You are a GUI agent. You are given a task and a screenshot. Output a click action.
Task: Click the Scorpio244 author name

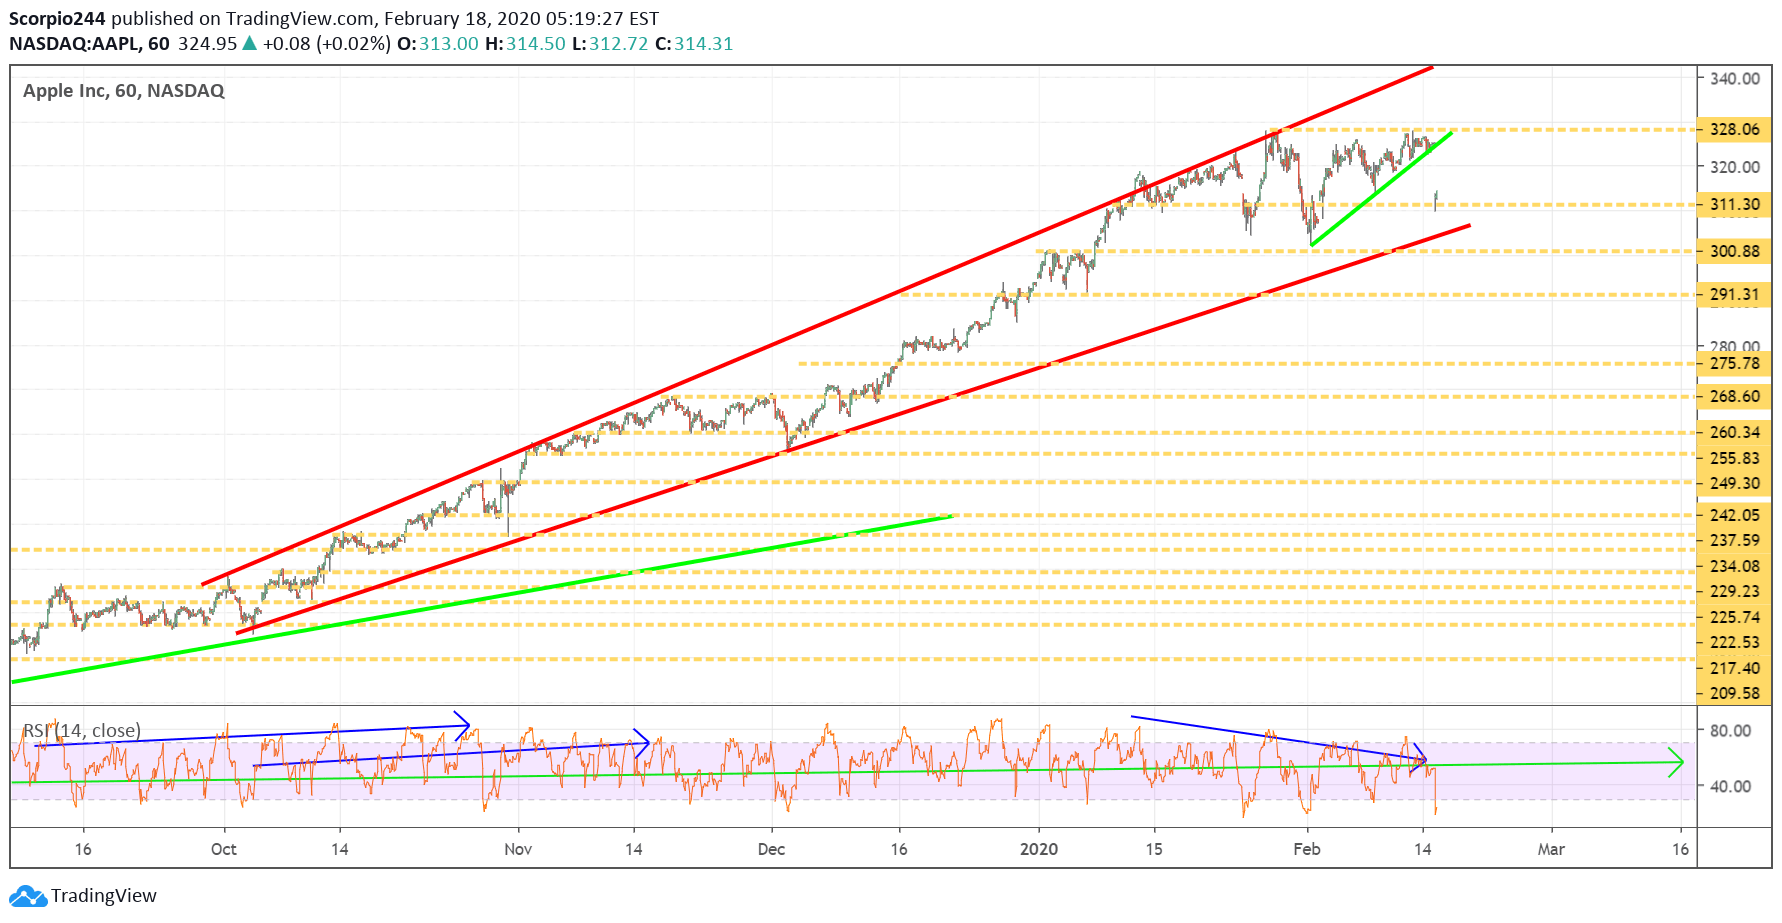57,18
